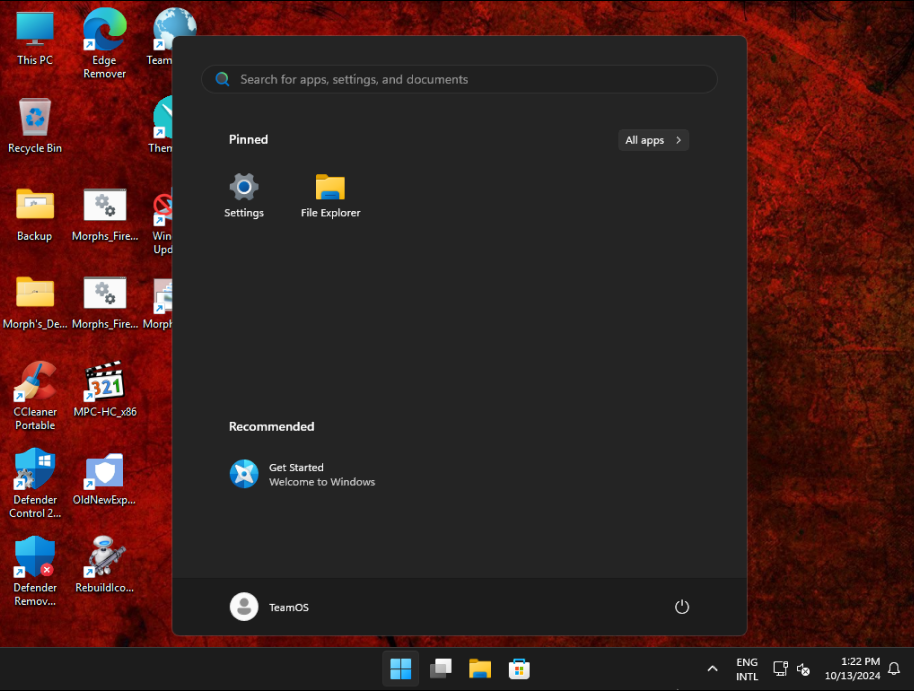This screenshot has width=914, height=691.
Task: Click the Start menu search box
Action: pyautogui.click(x=460, y=80)
